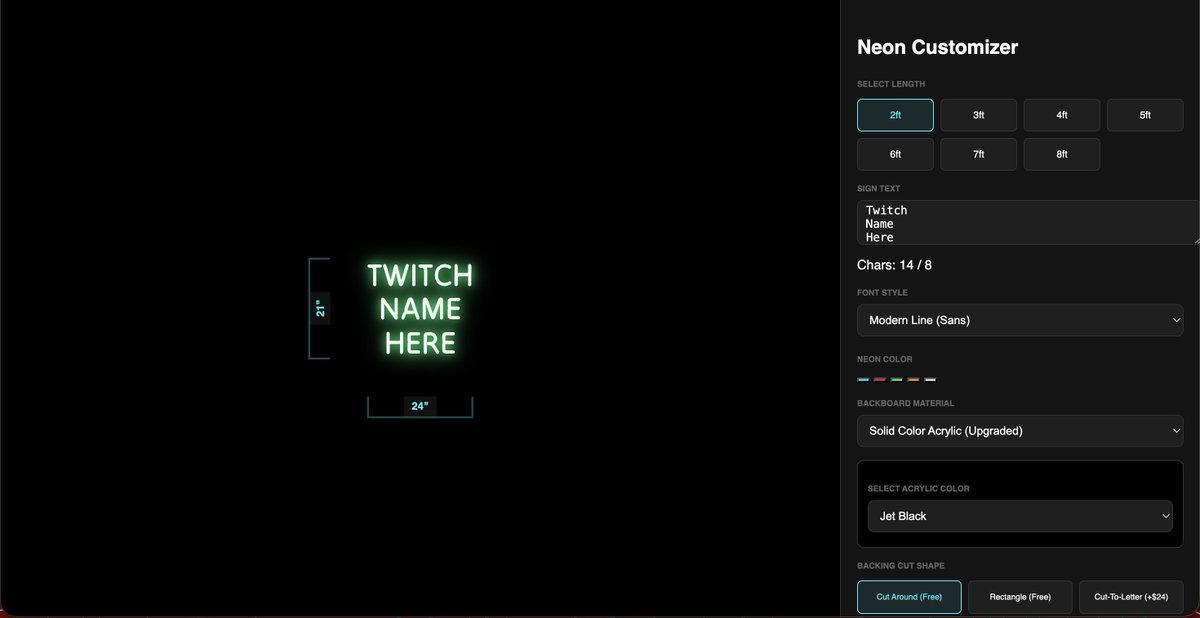
Task: Click the 24" width dimension label
Action: [x=420, y=406]
